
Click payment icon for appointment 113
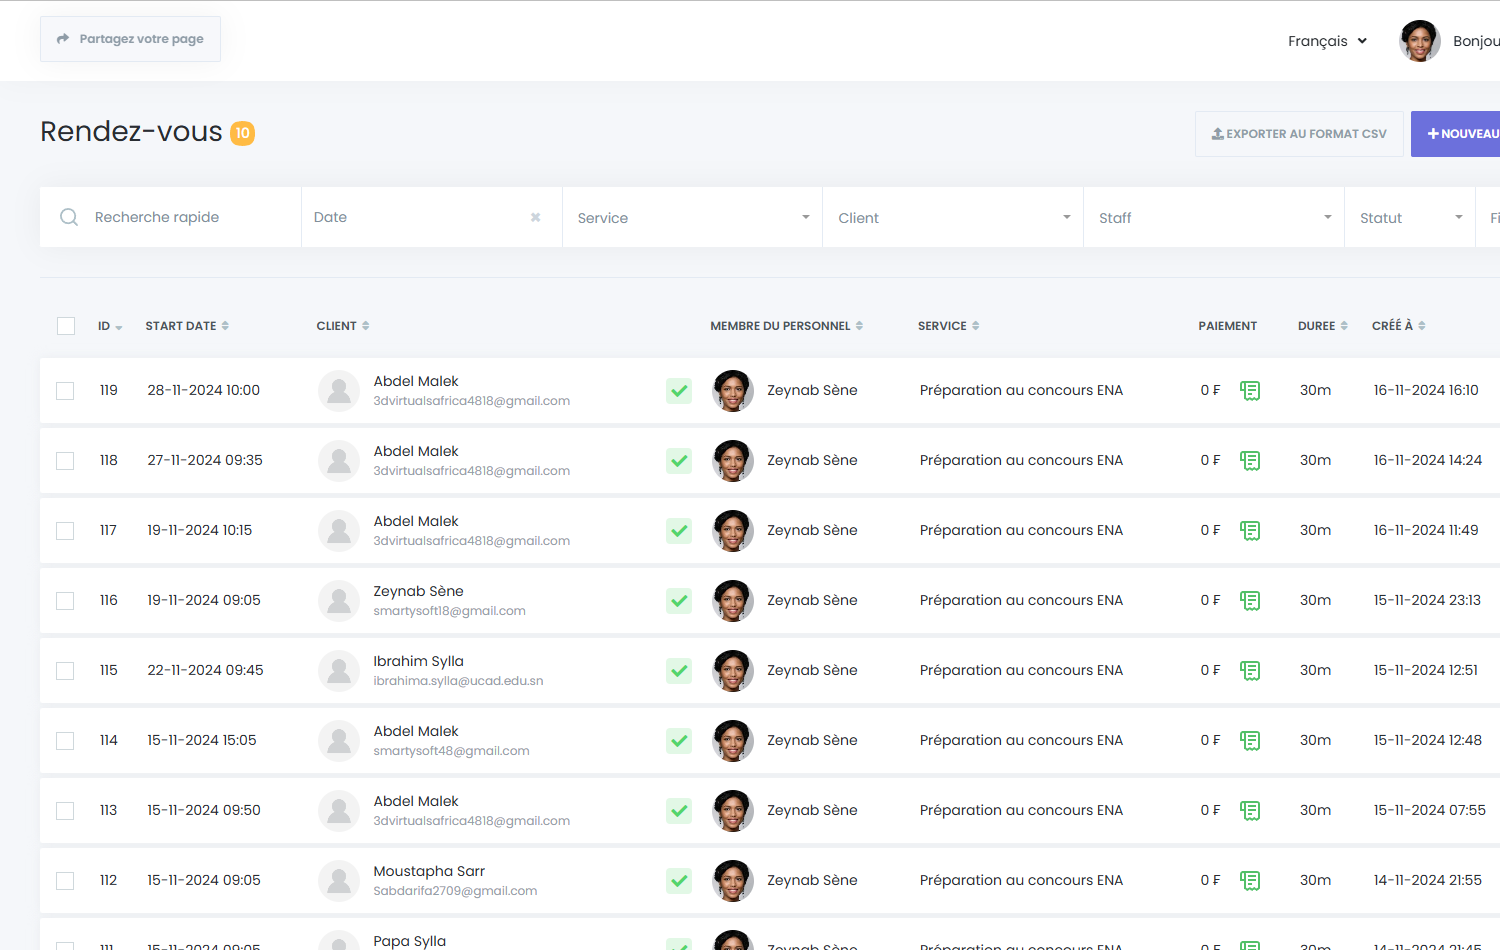click(1249, 811)
